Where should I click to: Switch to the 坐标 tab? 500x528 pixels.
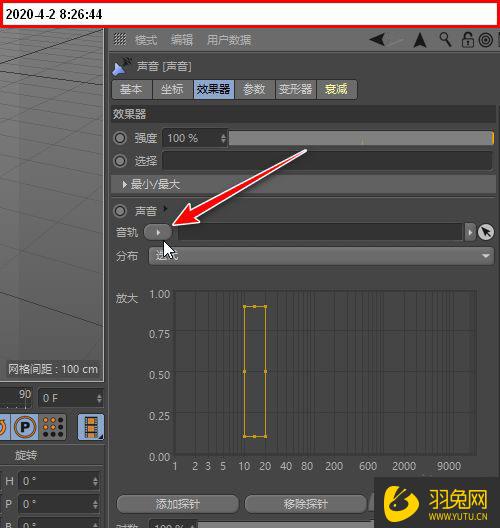(173, 89)
